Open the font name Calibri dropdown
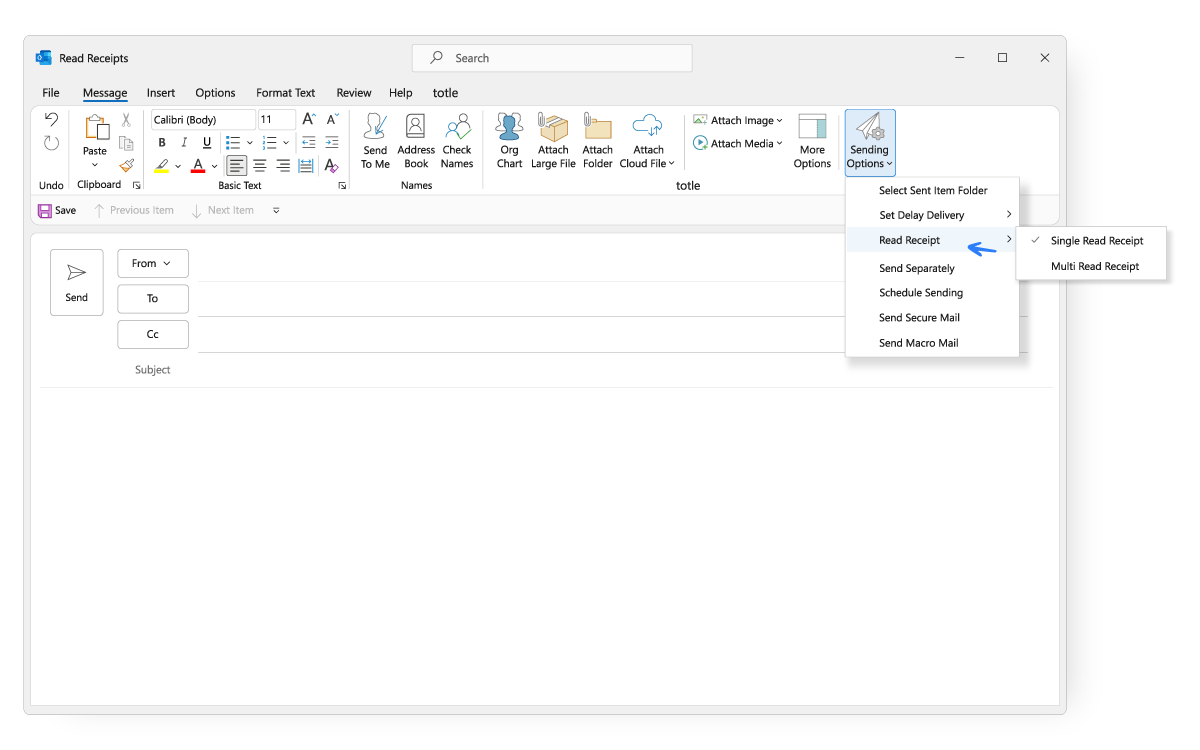The height and width of the screenshot is (750, 1200). coord(204,120)
